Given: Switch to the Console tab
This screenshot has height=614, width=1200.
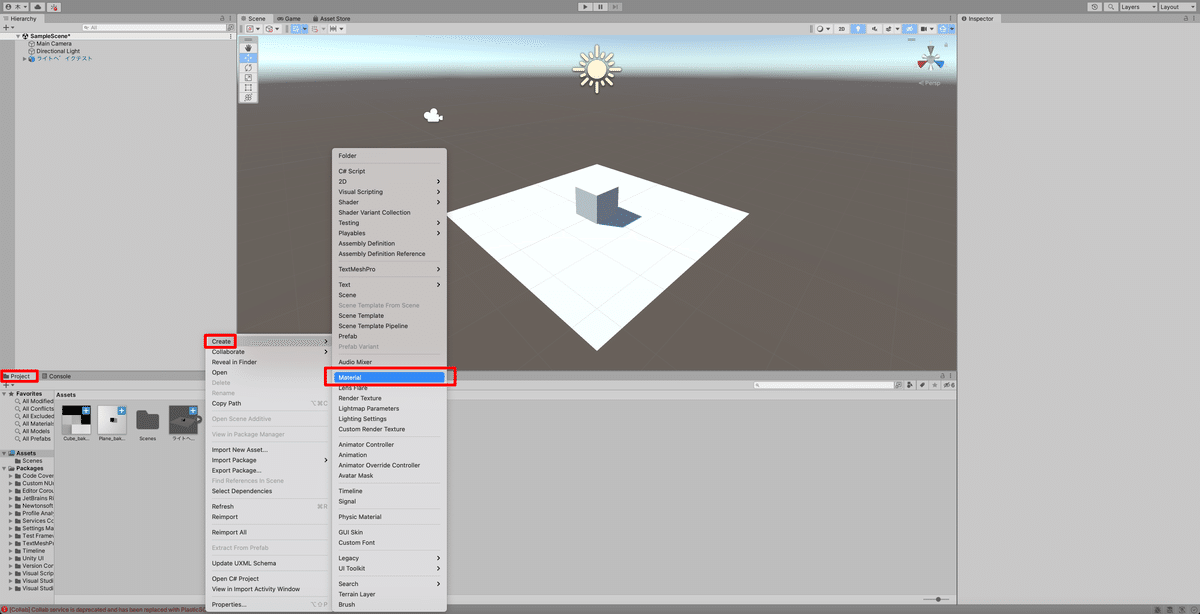Looking at the screenshot, I should click(x=56, y=376).
